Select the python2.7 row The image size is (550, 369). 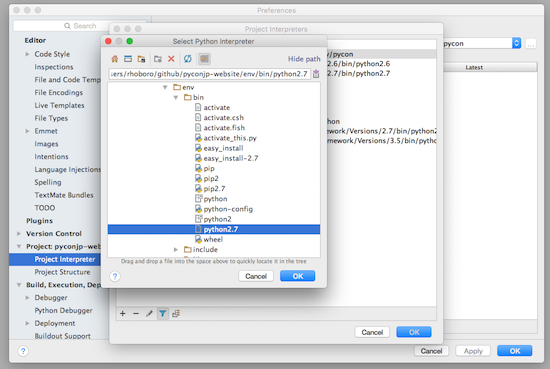214,229
